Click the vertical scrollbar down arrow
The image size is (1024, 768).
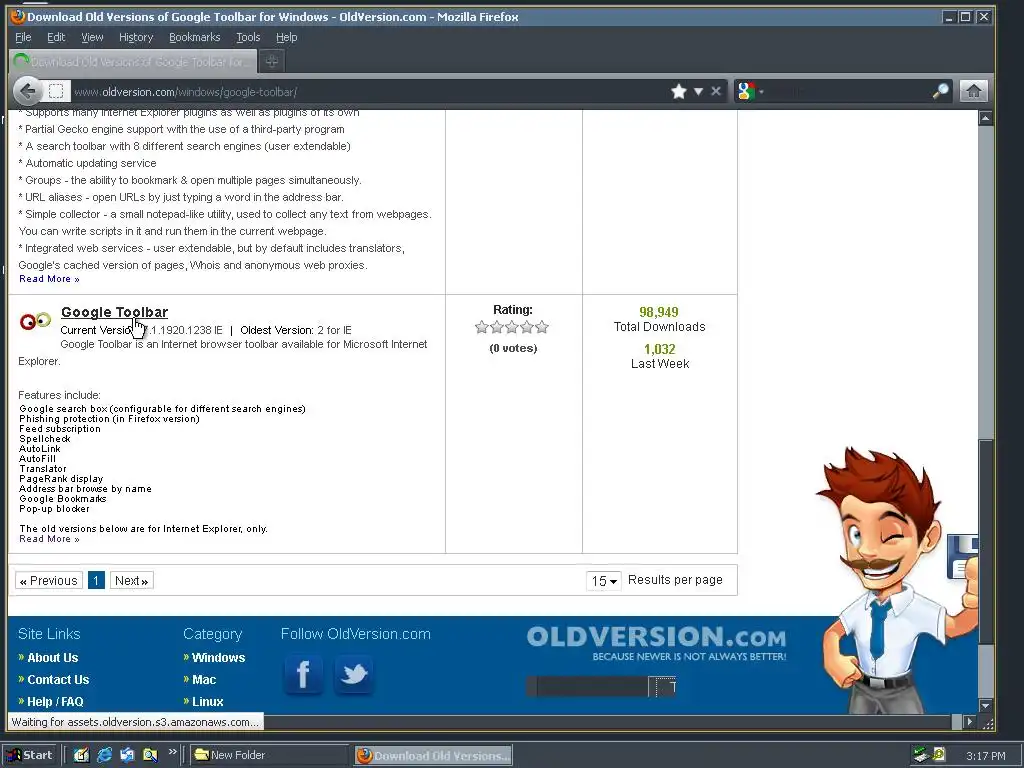point(985,706)
